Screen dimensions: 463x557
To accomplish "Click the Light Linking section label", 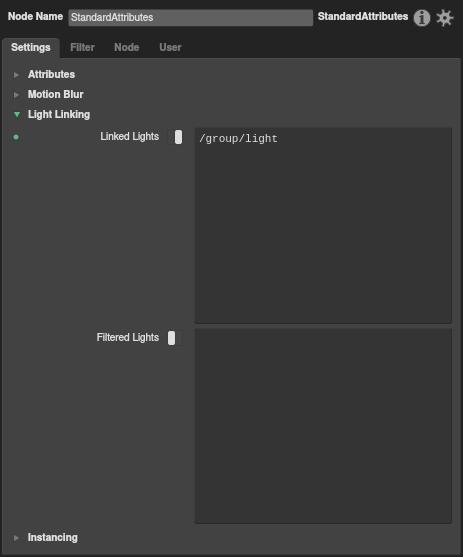I will (x=59, y=114).
